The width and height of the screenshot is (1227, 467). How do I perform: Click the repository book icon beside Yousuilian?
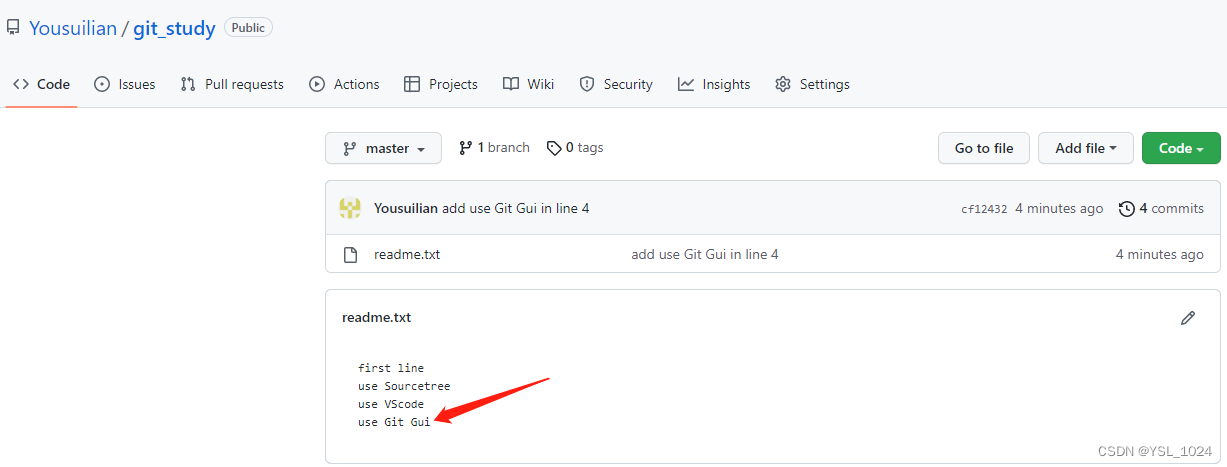(x=13, y=28)
